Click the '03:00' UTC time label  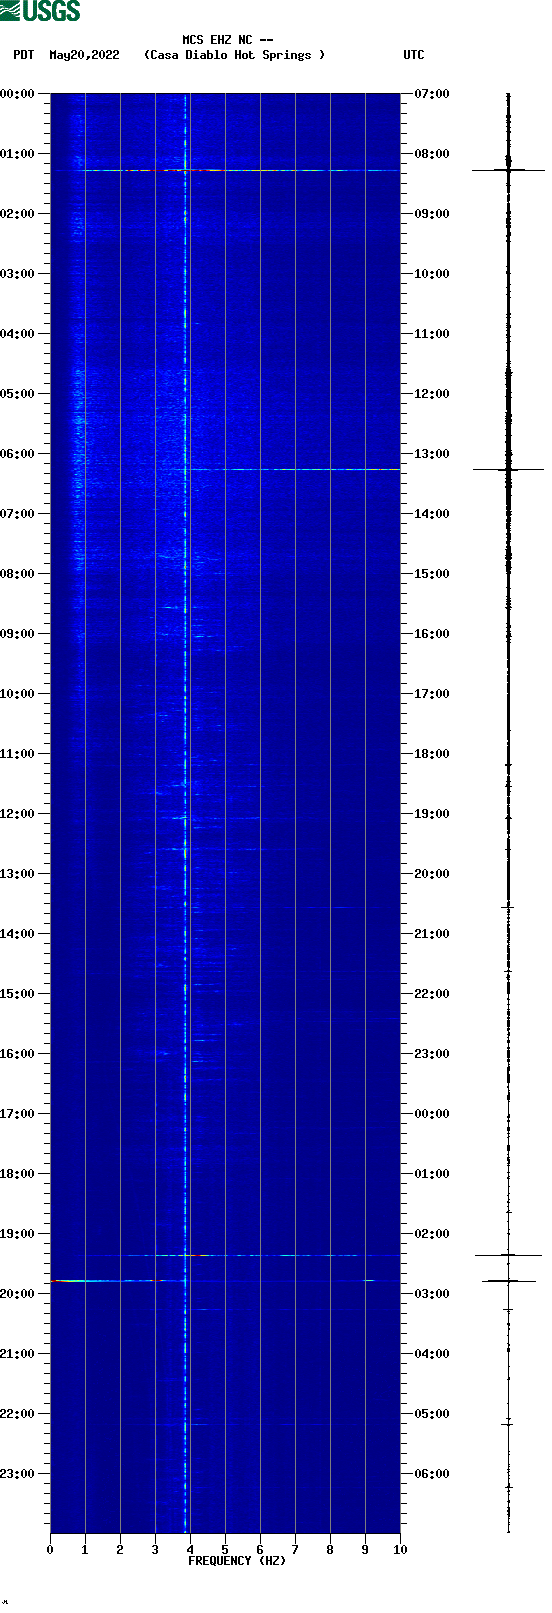pos(432,1294)
